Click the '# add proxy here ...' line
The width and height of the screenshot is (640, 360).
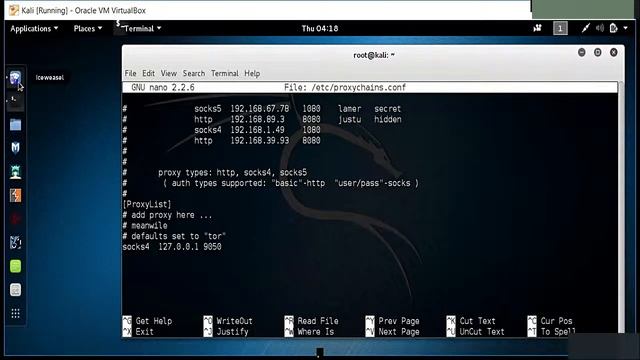[167, 215]
